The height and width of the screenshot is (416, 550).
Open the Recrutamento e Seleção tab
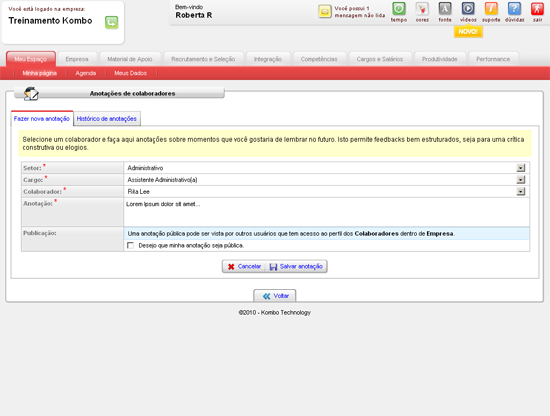203,59
